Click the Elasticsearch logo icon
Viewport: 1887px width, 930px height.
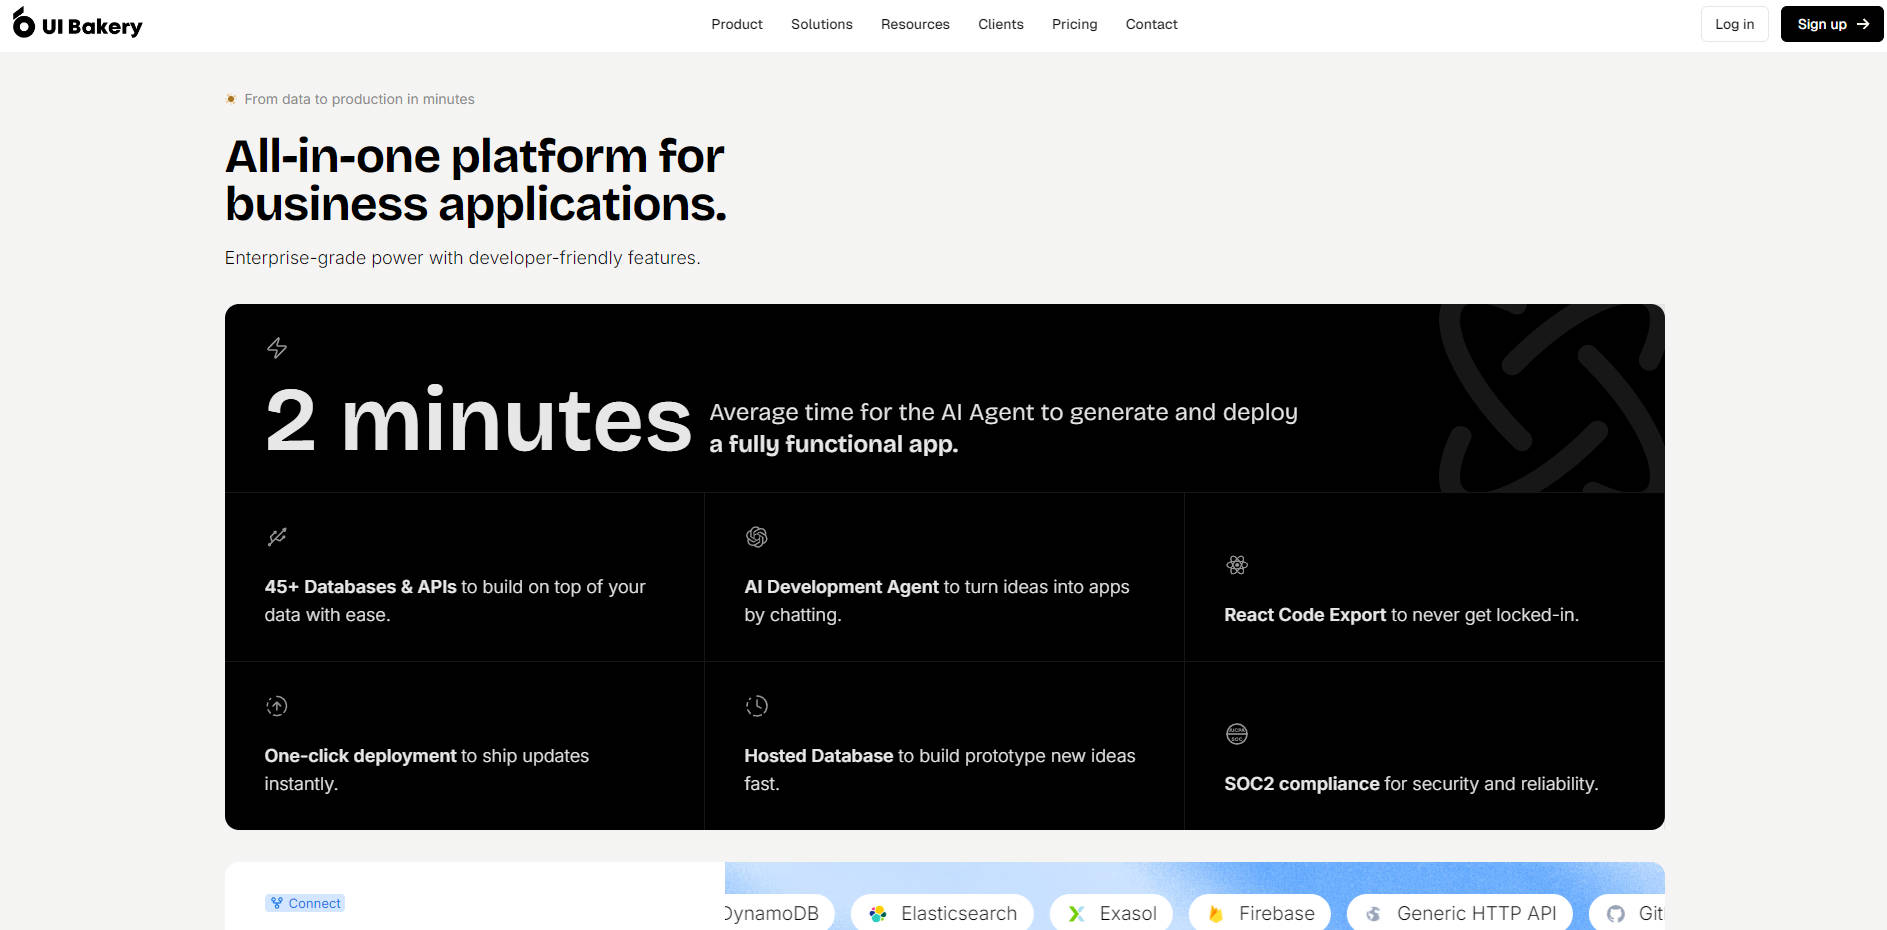click(878, 913)
